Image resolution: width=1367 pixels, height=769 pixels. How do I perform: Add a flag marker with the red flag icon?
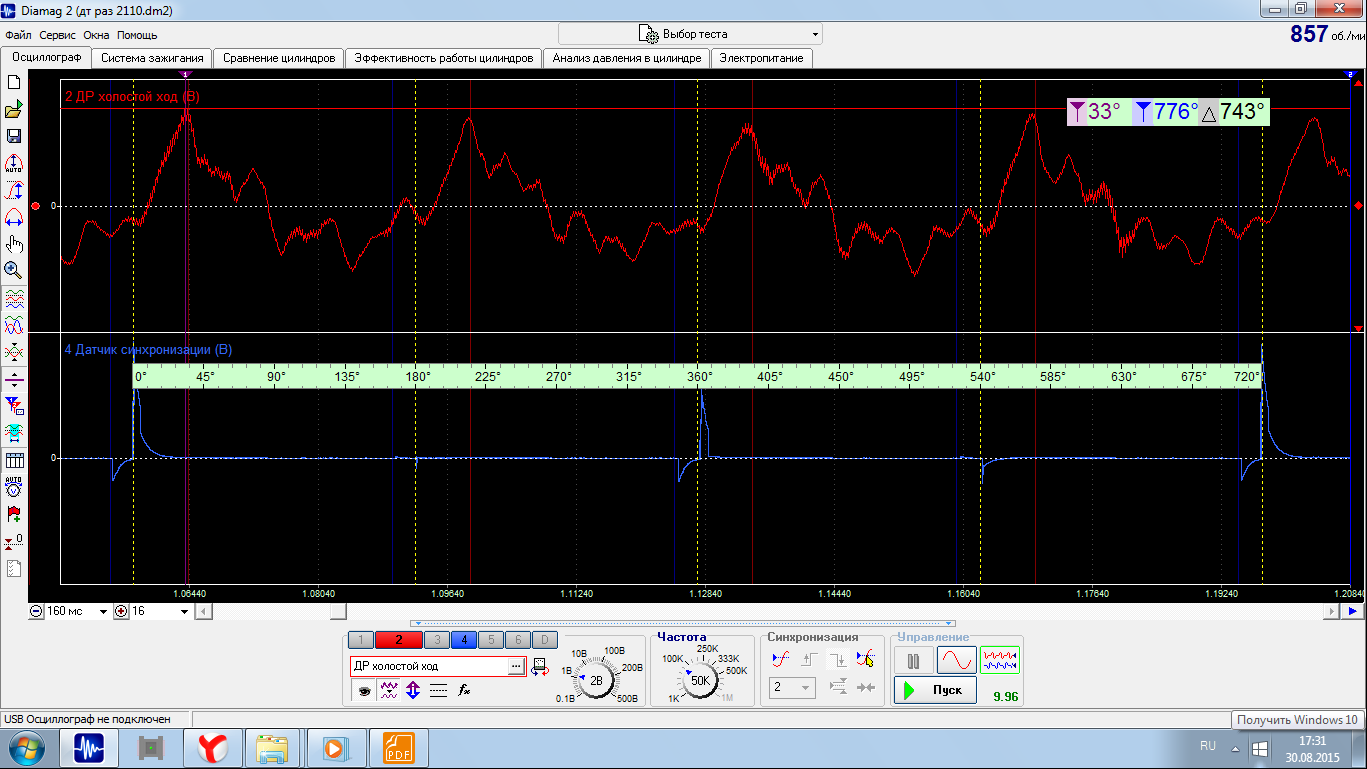tap(14, 514)
